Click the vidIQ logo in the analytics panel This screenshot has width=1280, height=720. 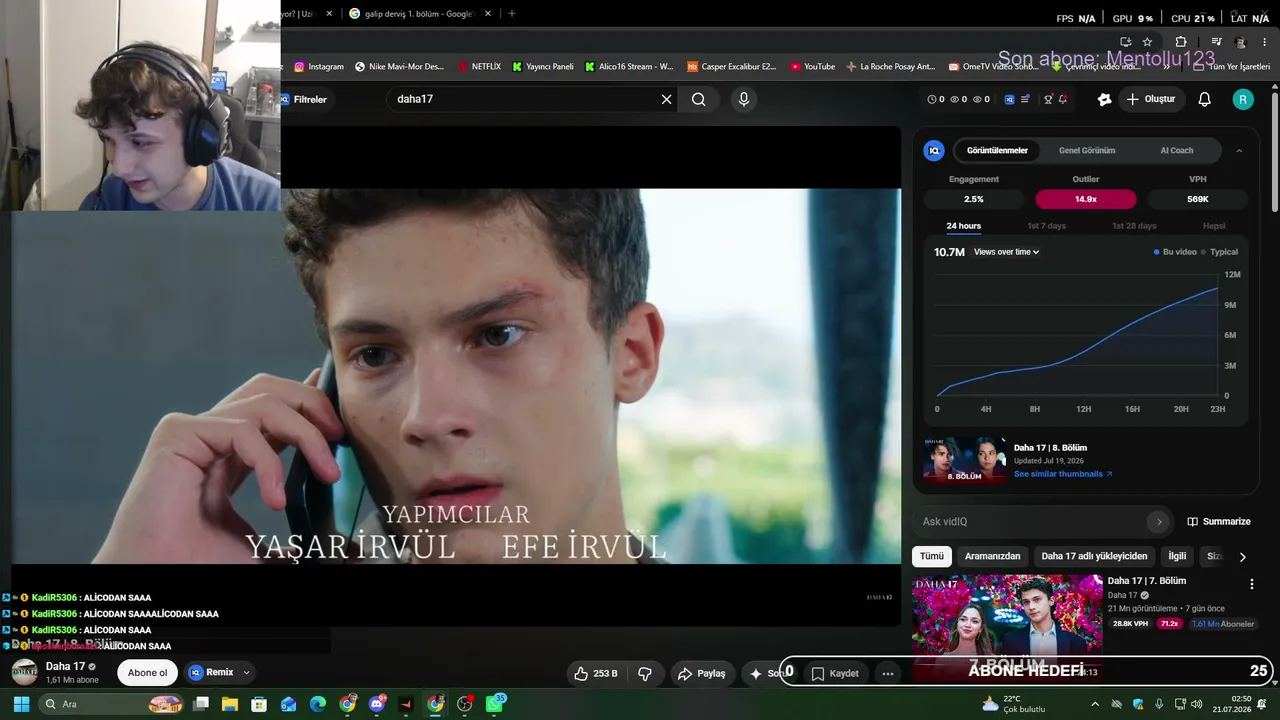click(x=934, y=151)
